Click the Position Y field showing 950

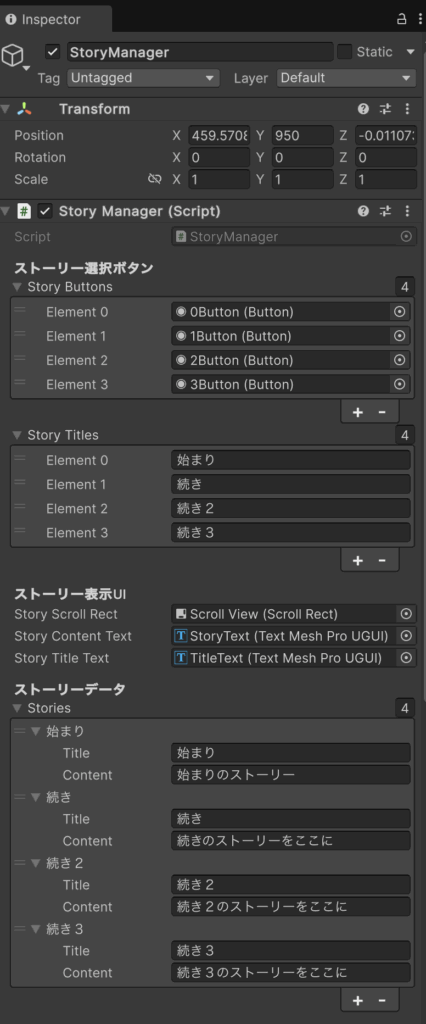(303, 136)
